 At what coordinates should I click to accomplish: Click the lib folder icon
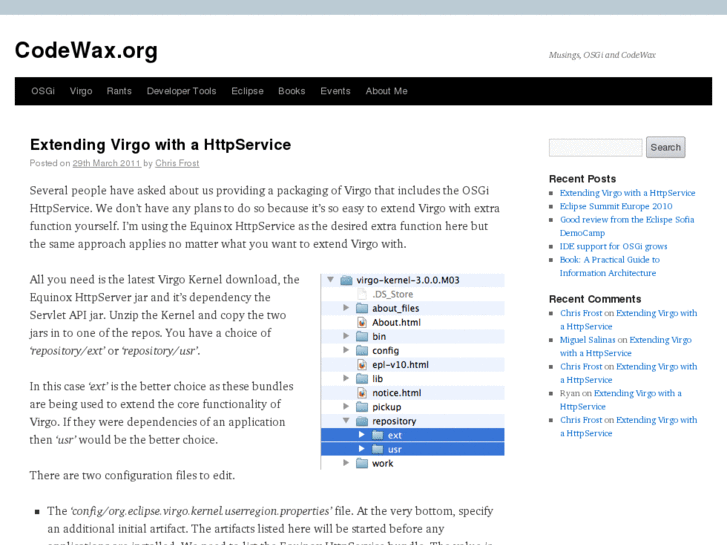362,379
